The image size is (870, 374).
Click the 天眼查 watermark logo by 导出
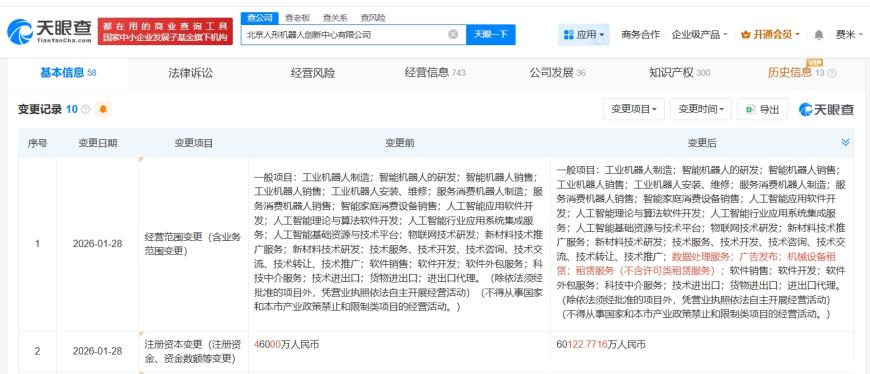[x=826, y=109]
